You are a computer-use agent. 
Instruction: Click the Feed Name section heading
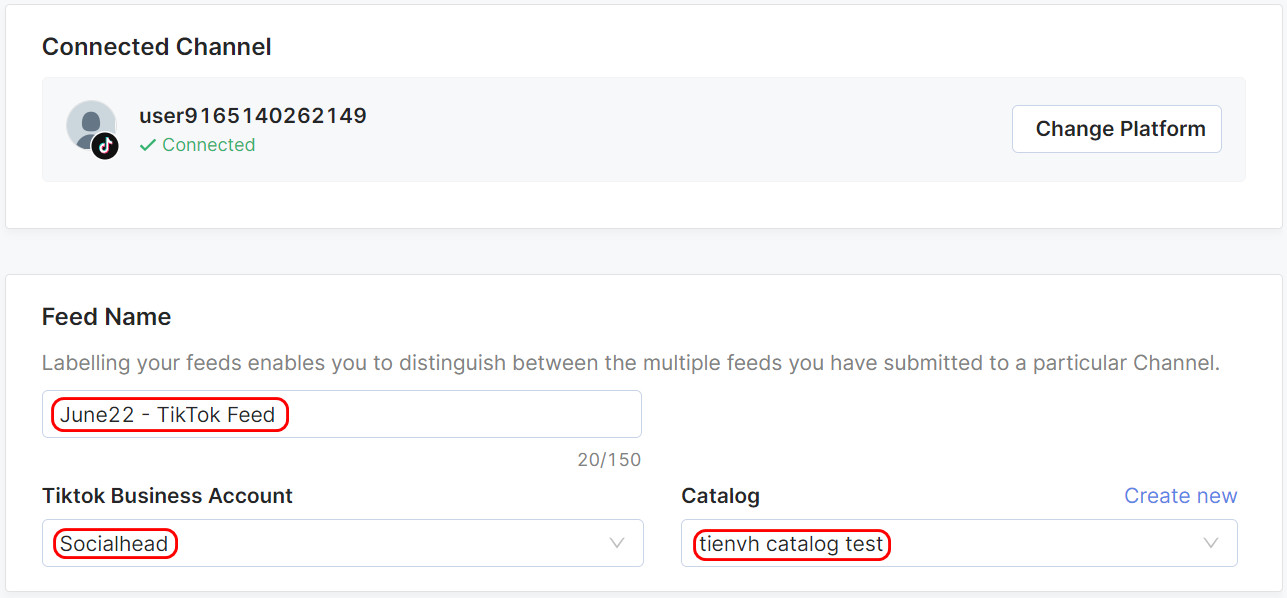click(x=106, y=317)
